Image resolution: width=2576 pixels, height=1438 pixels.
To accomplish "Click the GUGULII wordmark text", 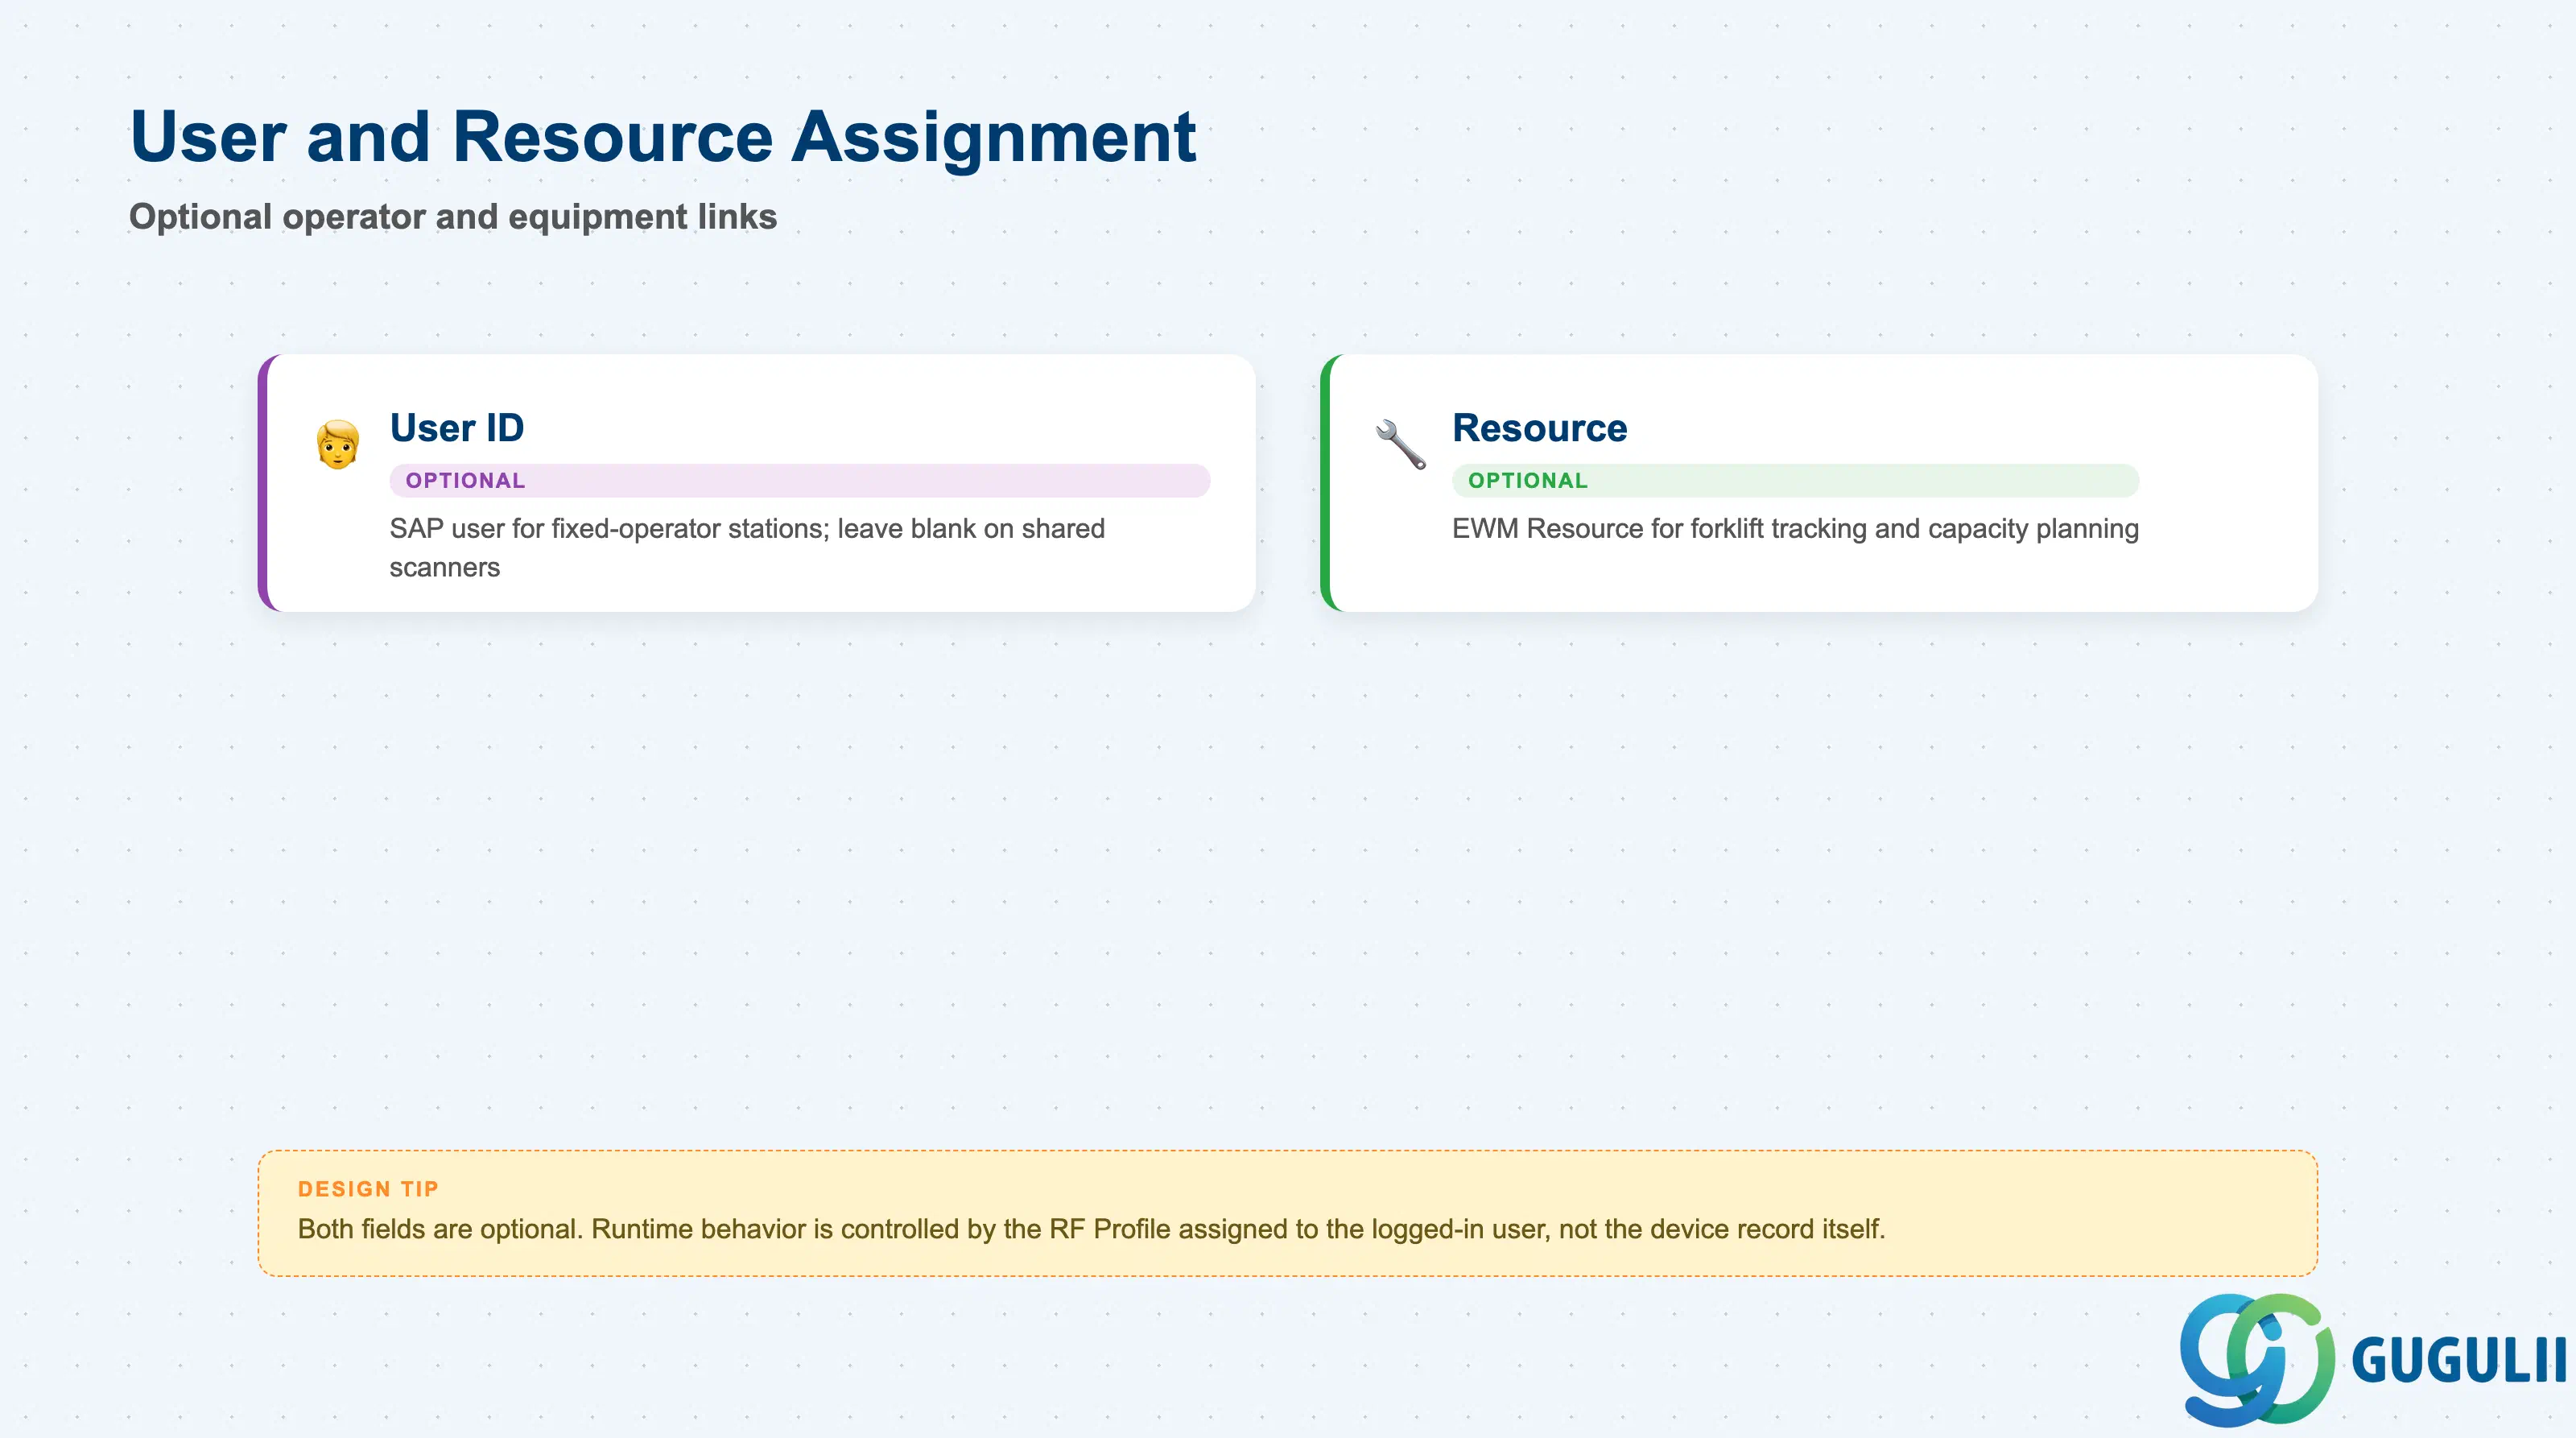I will [2459, 1360].
